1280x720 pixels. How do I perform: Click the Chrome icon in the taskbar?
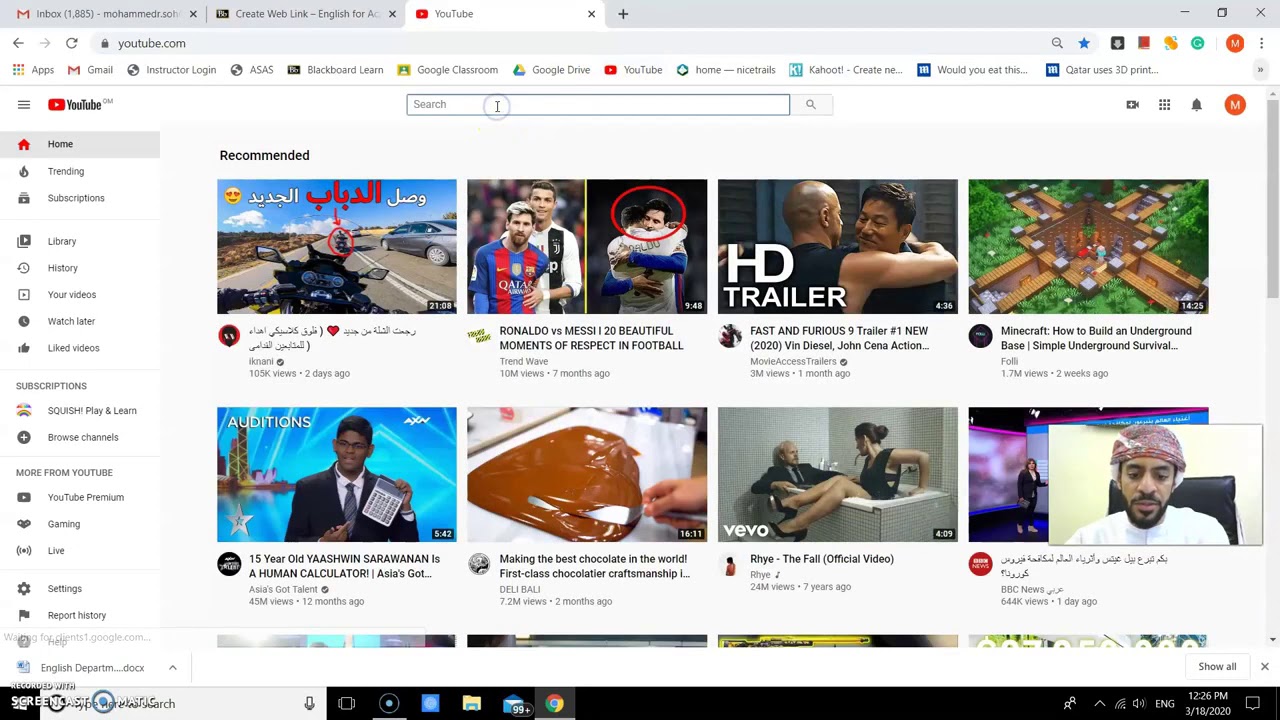[x=554, y=704]
